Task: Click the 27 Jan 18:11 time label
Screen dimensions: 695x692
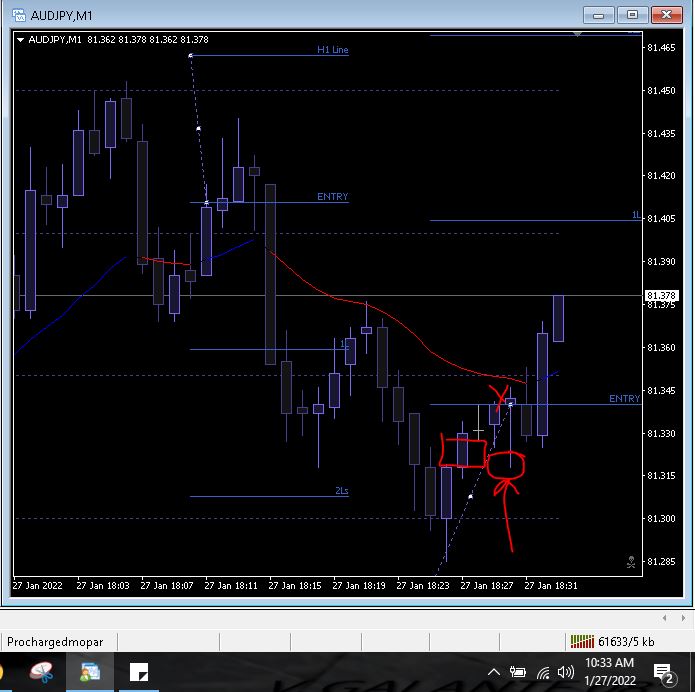Action: 231,586
